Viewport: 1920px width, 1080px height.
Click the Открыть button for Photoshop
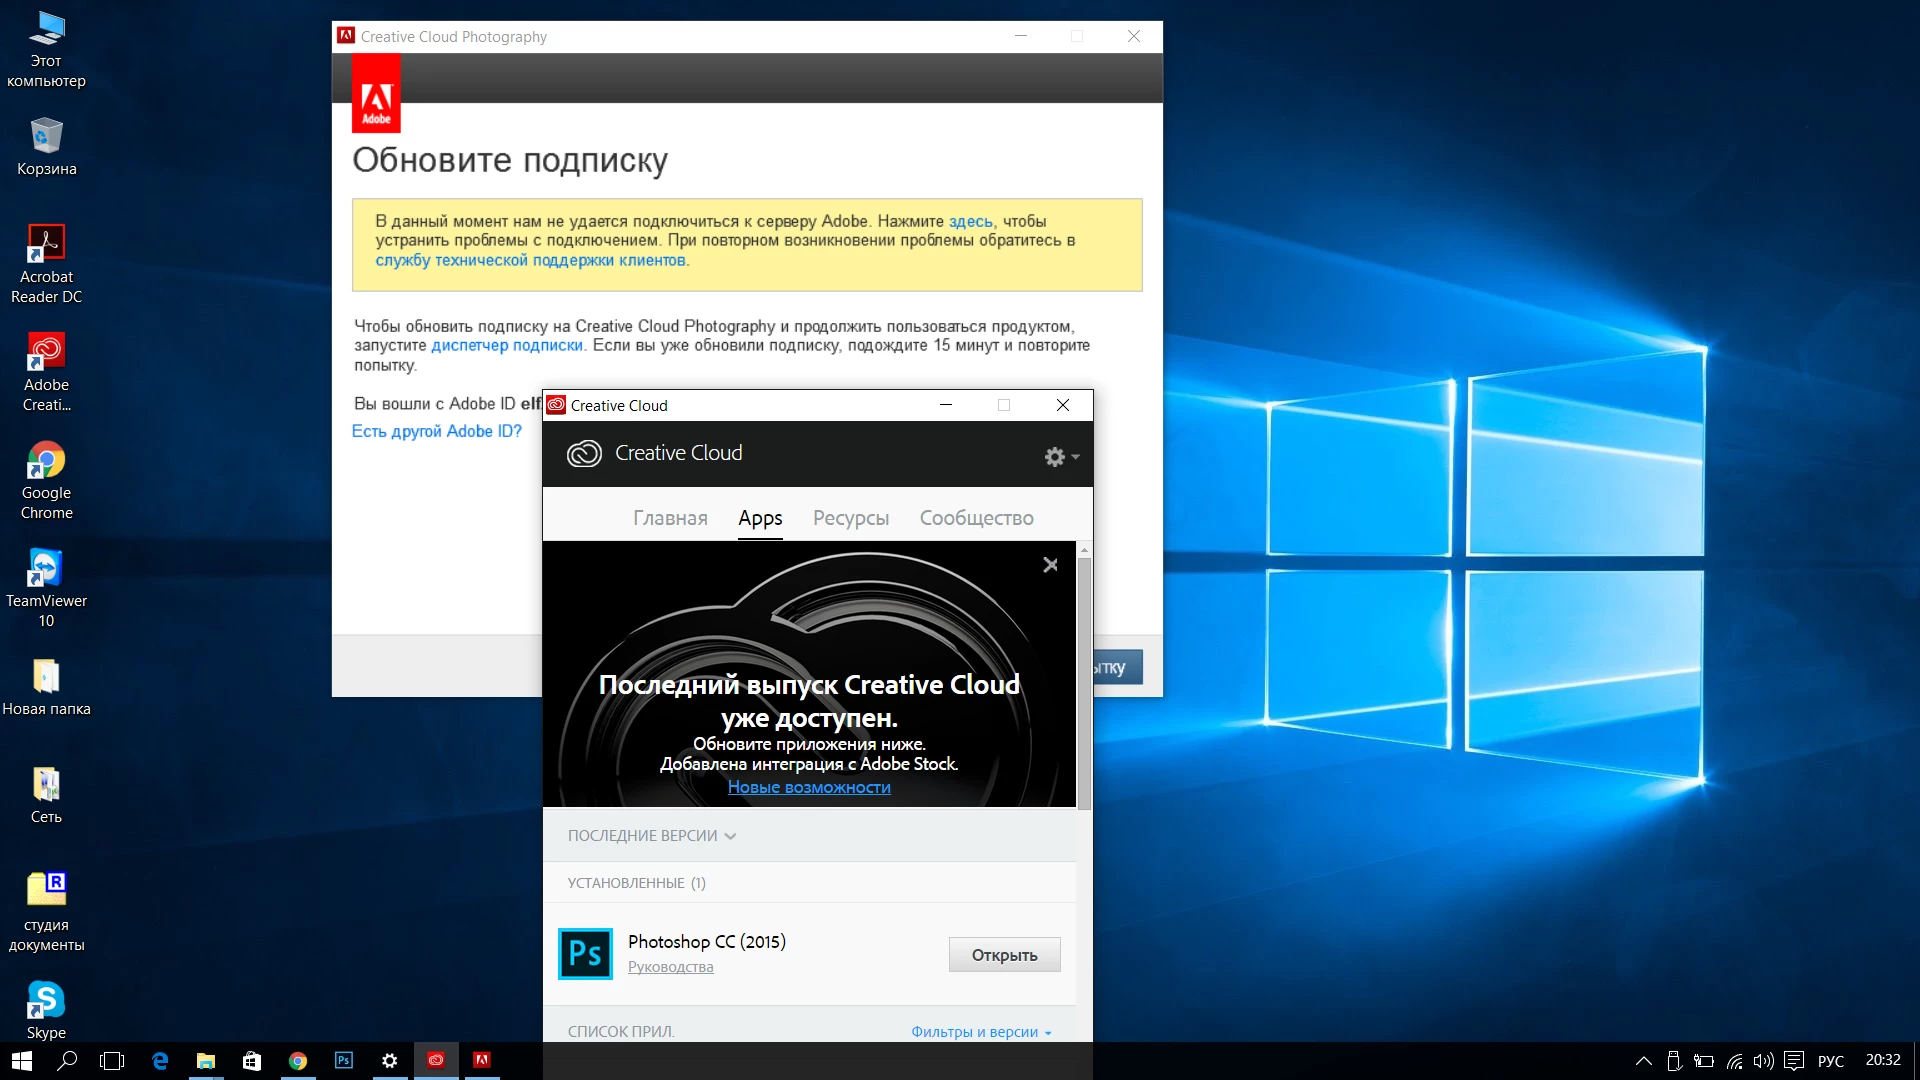click(x=1004, y=955)
